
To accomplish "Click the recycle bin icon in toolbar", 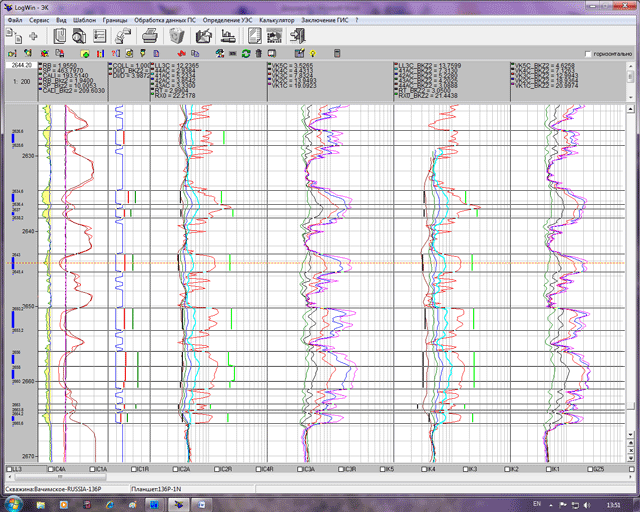I will click(177, 36).
